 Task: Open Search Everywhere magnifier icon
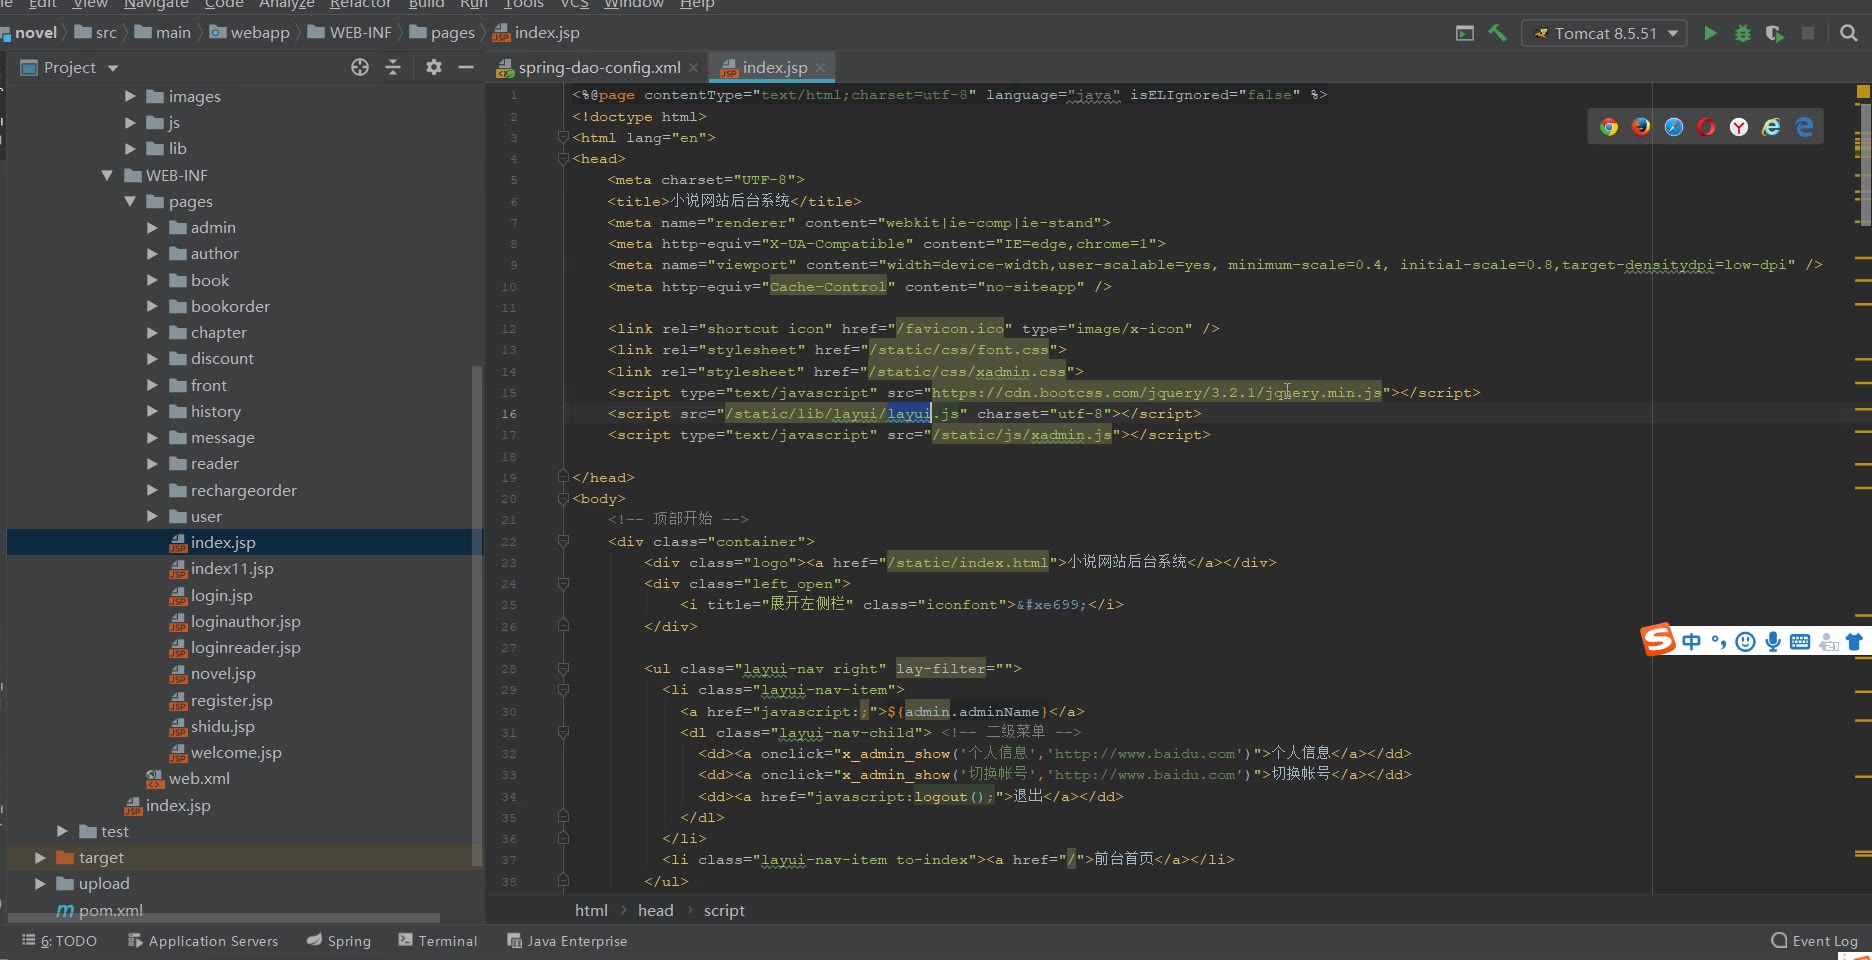click(x=1849, y=33)
